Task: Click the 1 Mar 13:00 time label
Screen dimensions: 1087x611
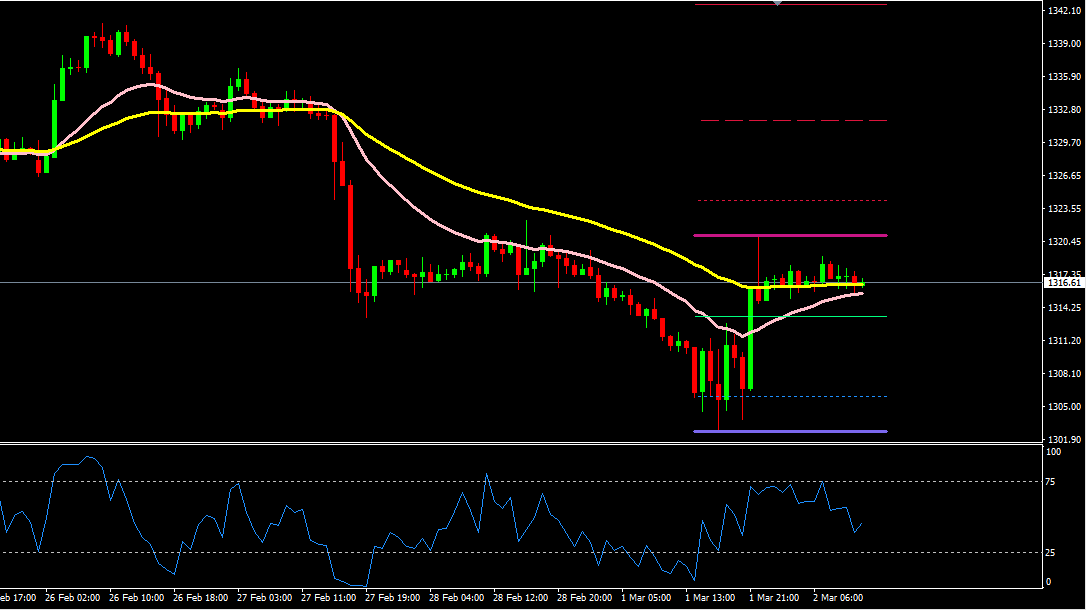Action: tap(710, 598)
